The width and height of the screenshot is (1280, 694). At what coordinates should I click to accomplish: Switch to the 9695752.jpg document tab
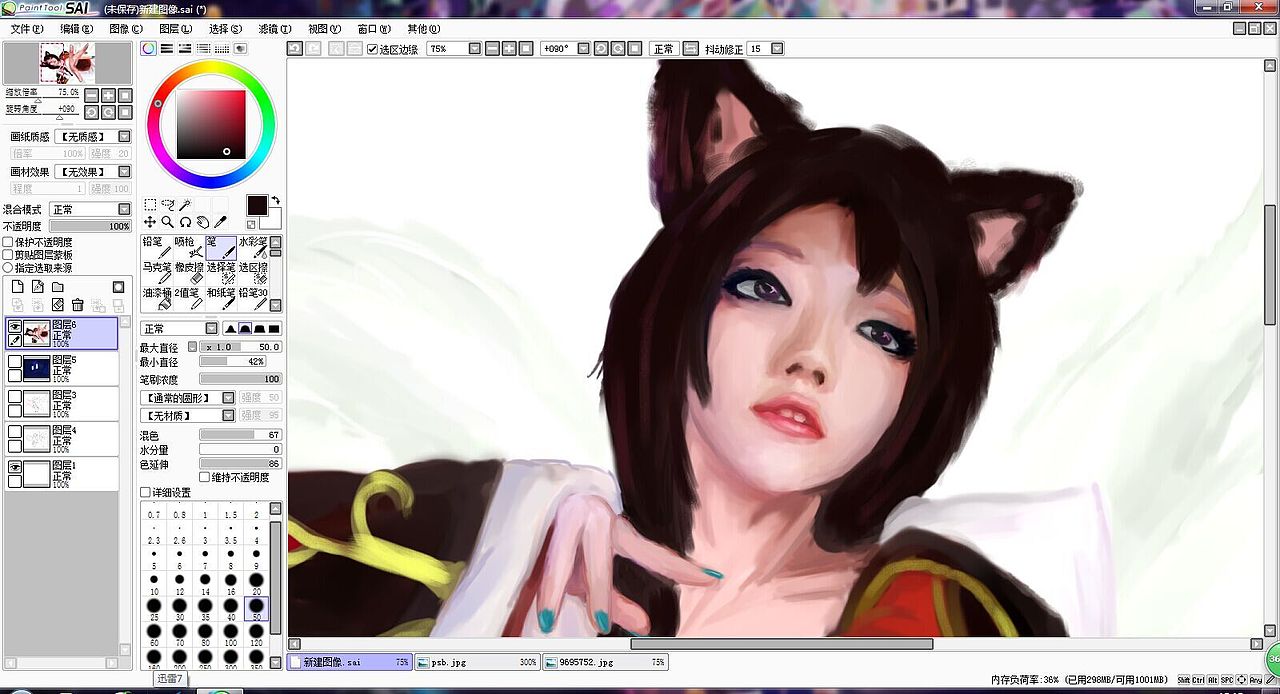605,662
